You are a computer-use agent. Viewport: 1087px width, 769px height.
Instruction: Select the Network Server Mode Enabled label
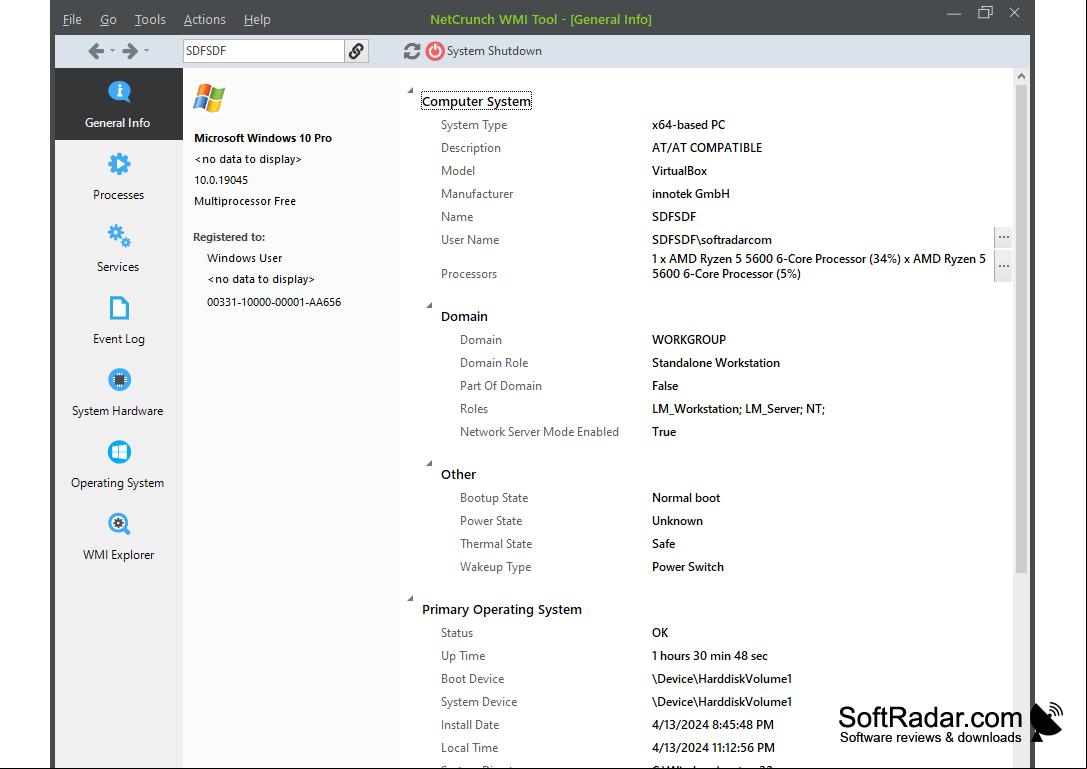539,432
